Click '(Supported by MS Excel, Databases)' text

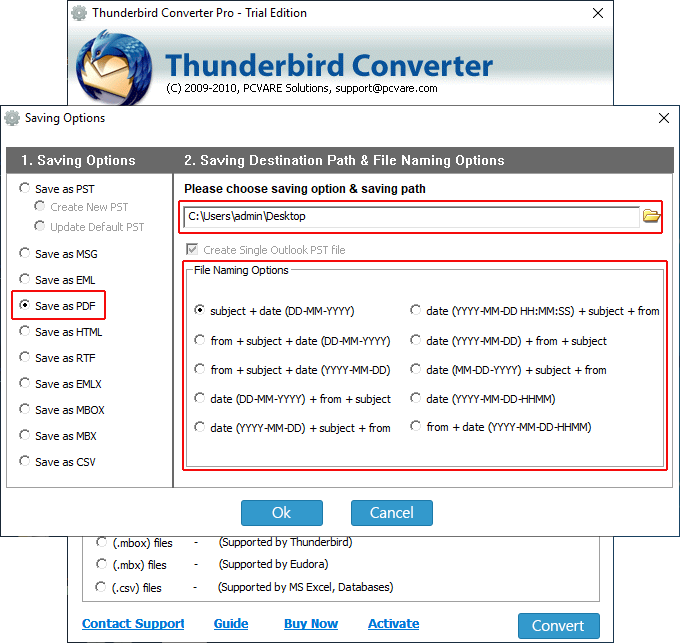pos(306,588)
